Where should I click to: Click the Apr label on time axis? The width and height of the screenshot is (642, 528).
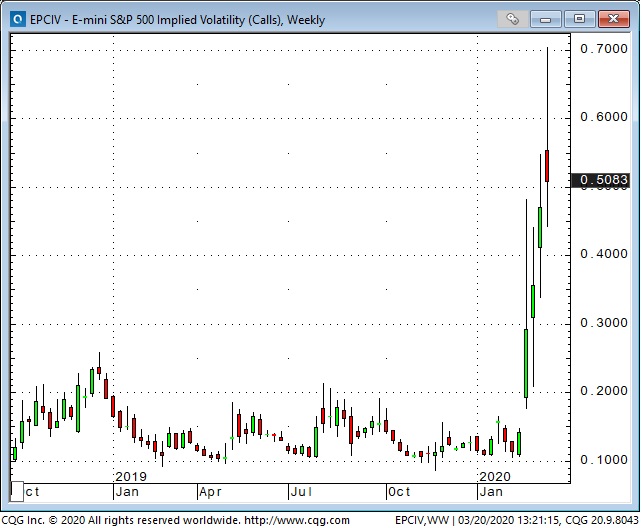tap(210, 492)
